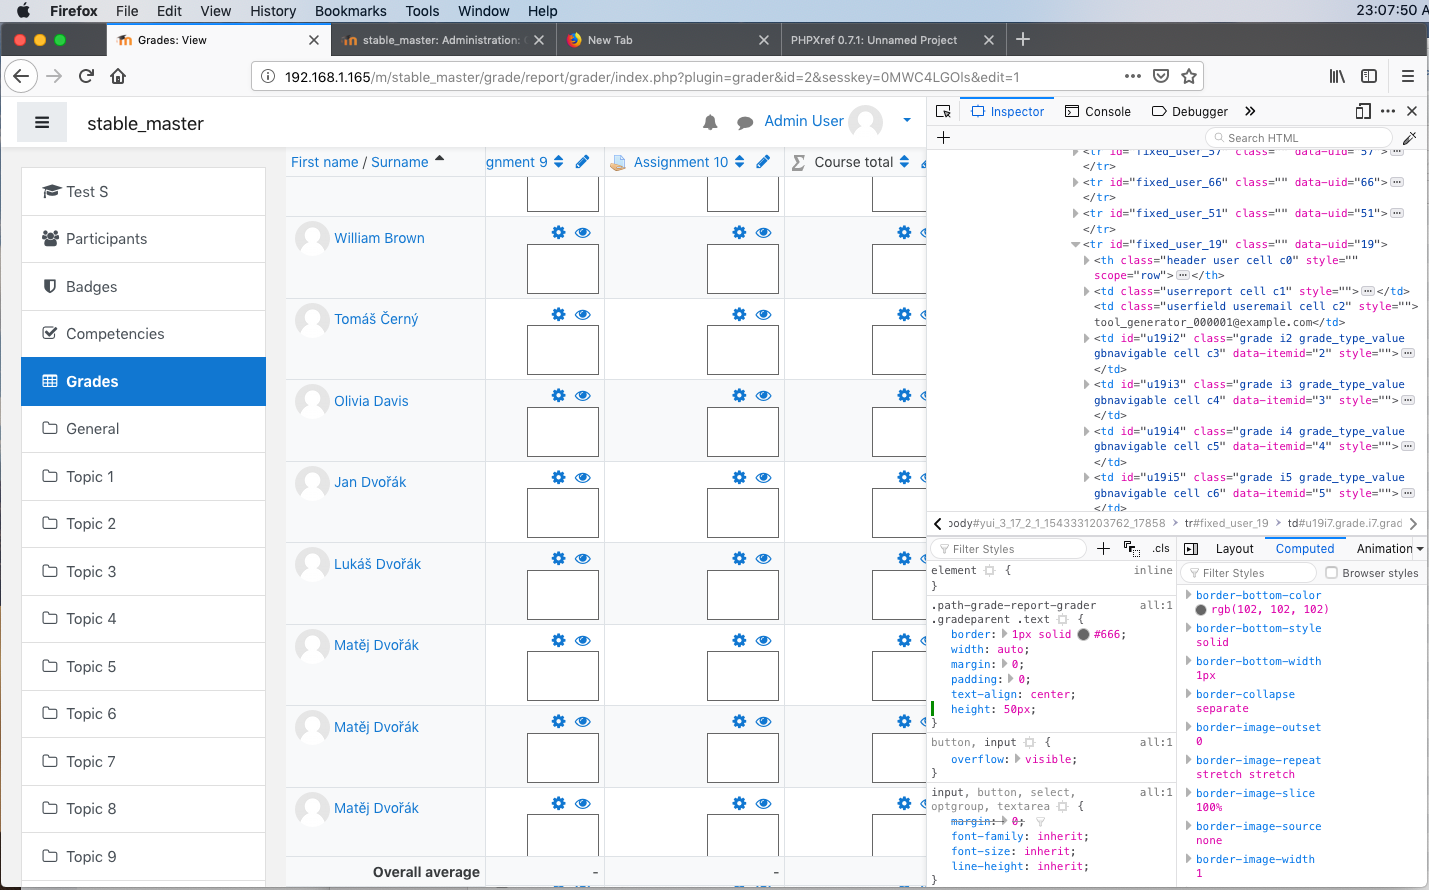Open History menu in macOS menu bar
The image size is (1429, 890).
pos(273,11)
